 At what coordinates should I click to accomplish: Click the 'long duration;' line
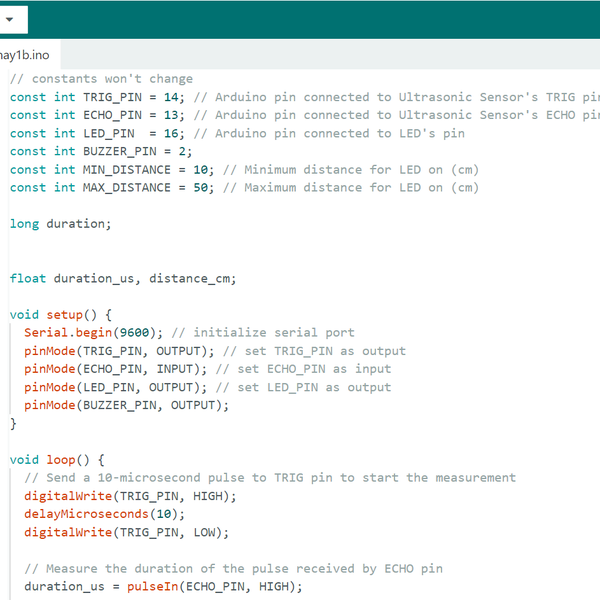pyautogui.click(x=60, y=224)
